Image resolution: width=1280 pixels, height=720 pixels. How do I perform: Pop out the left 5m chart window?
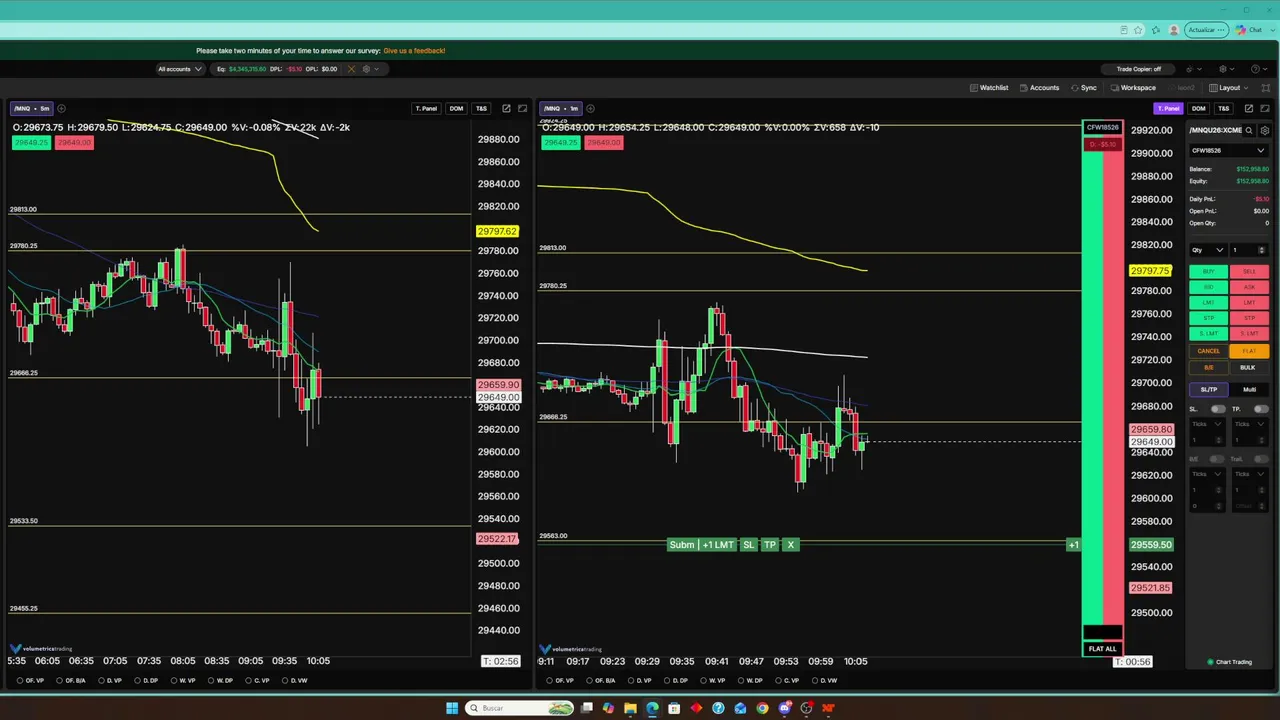(x=506, y=108)
